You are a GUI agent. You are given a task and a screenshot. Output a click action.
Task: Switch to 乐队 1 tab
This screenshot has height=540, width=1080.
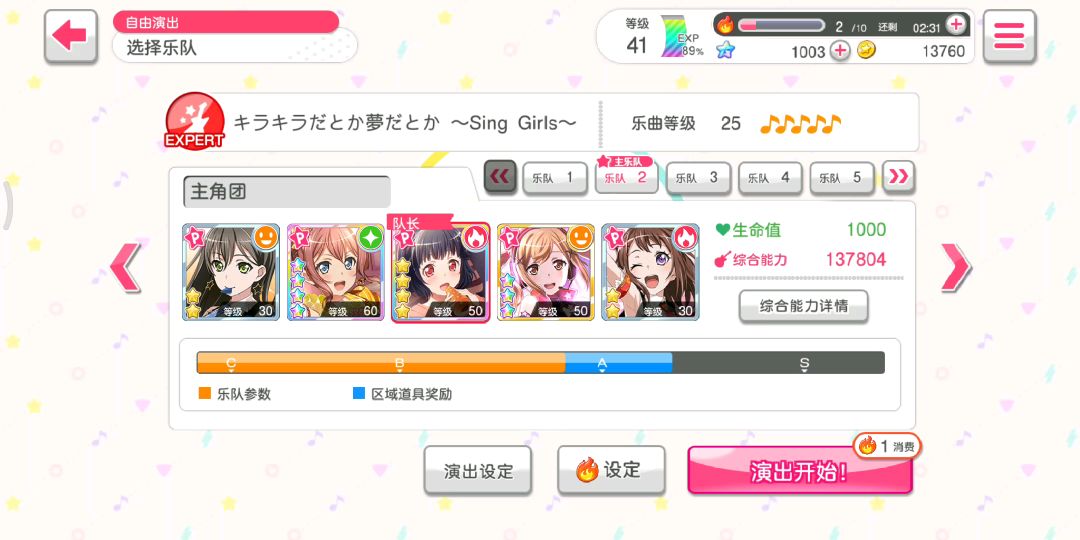click(552, 178)
